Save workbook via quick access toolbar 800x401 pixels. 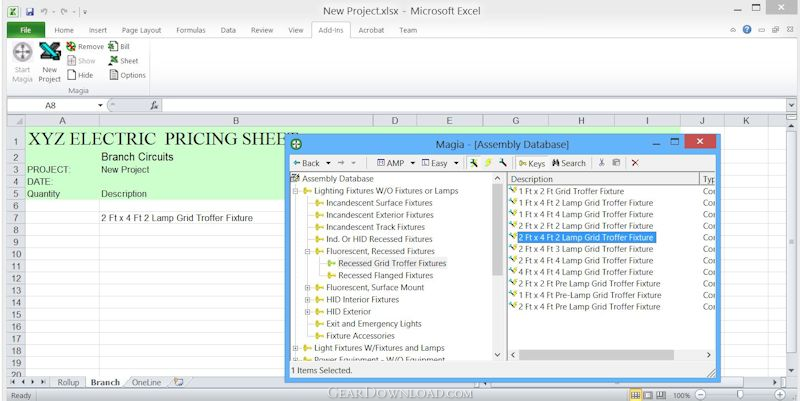click(30, 11)
